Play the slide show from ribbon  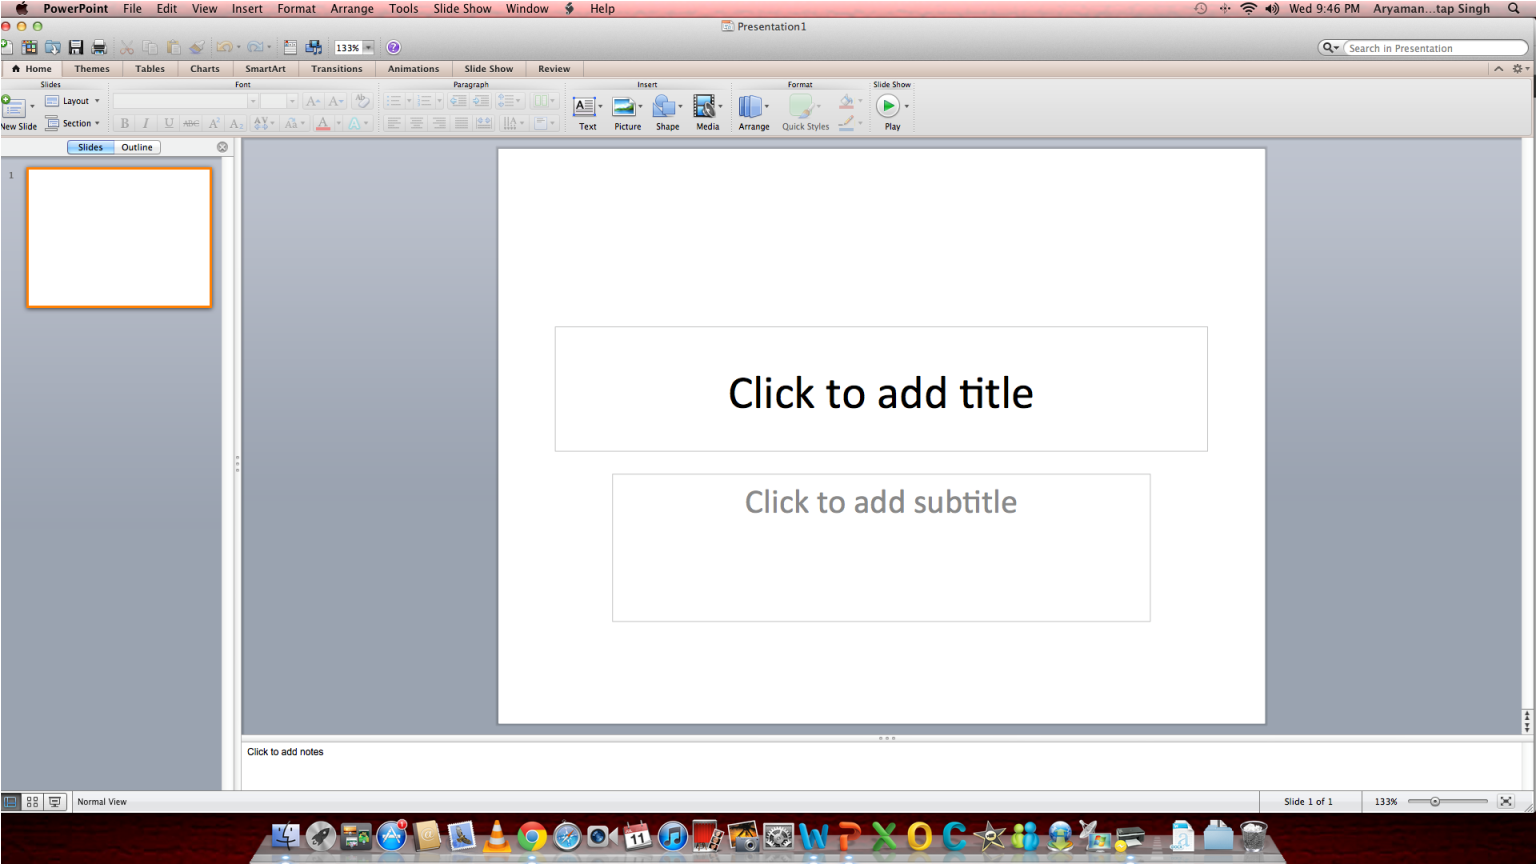[x=888, y=106]
